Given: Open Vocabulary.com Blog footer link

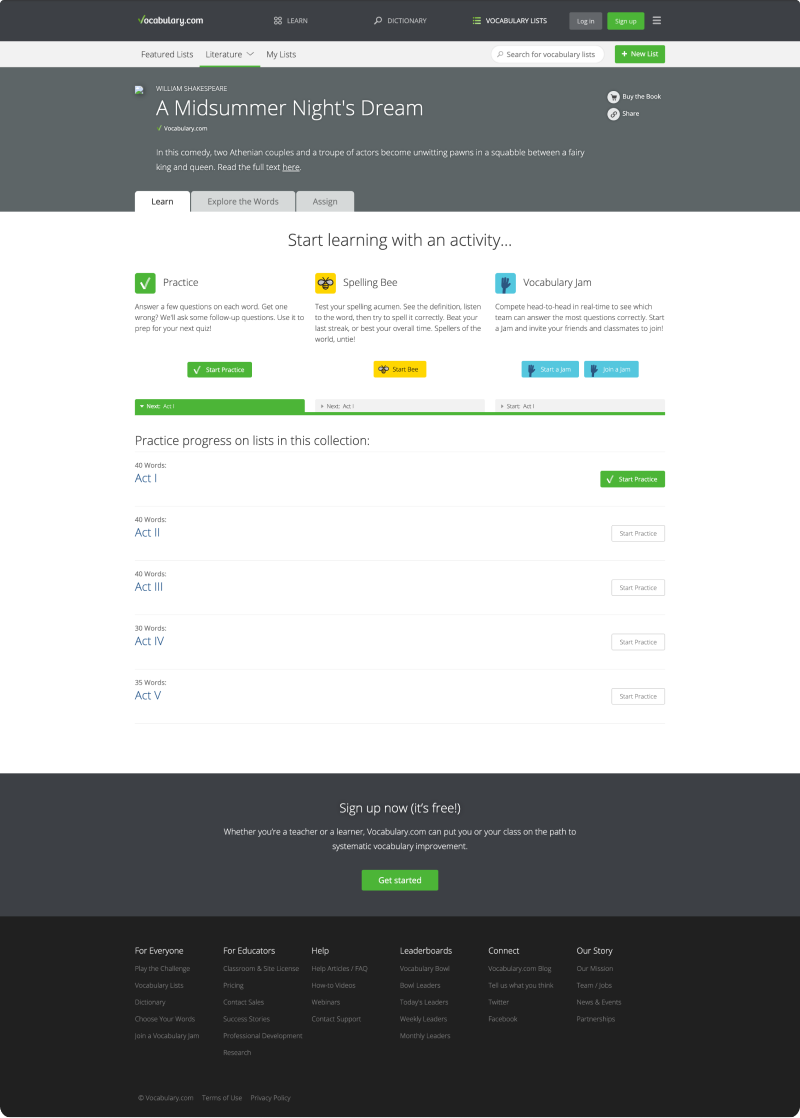Looking at the screenshot, I should pyautogui.click(x=520, y=969).
